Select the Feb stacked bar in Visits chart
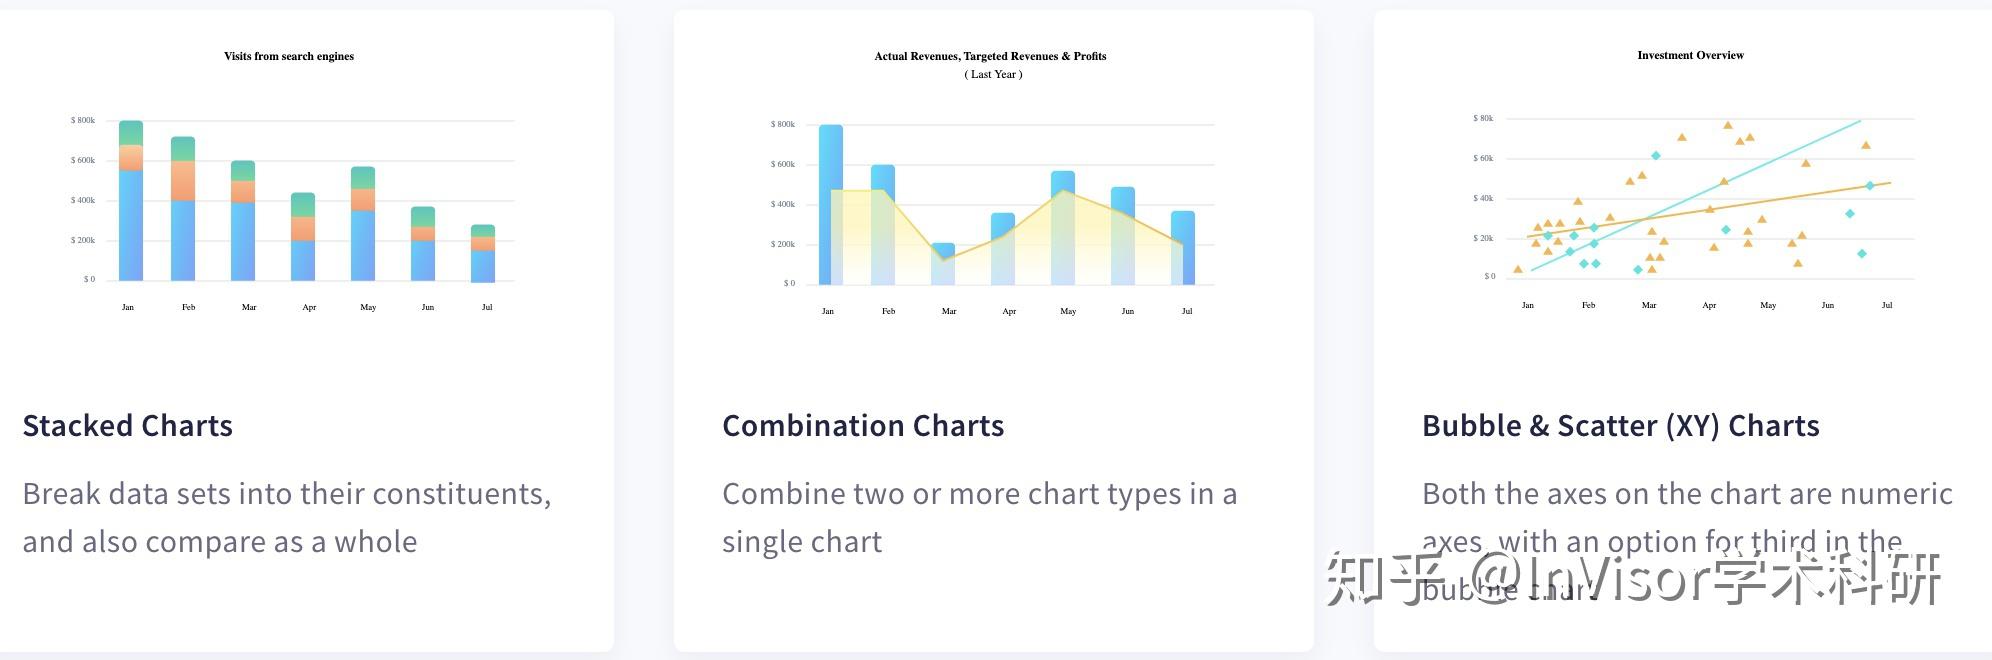Image resolution: width=1992 pixels, height=660 pixels. tap(183, 209)
